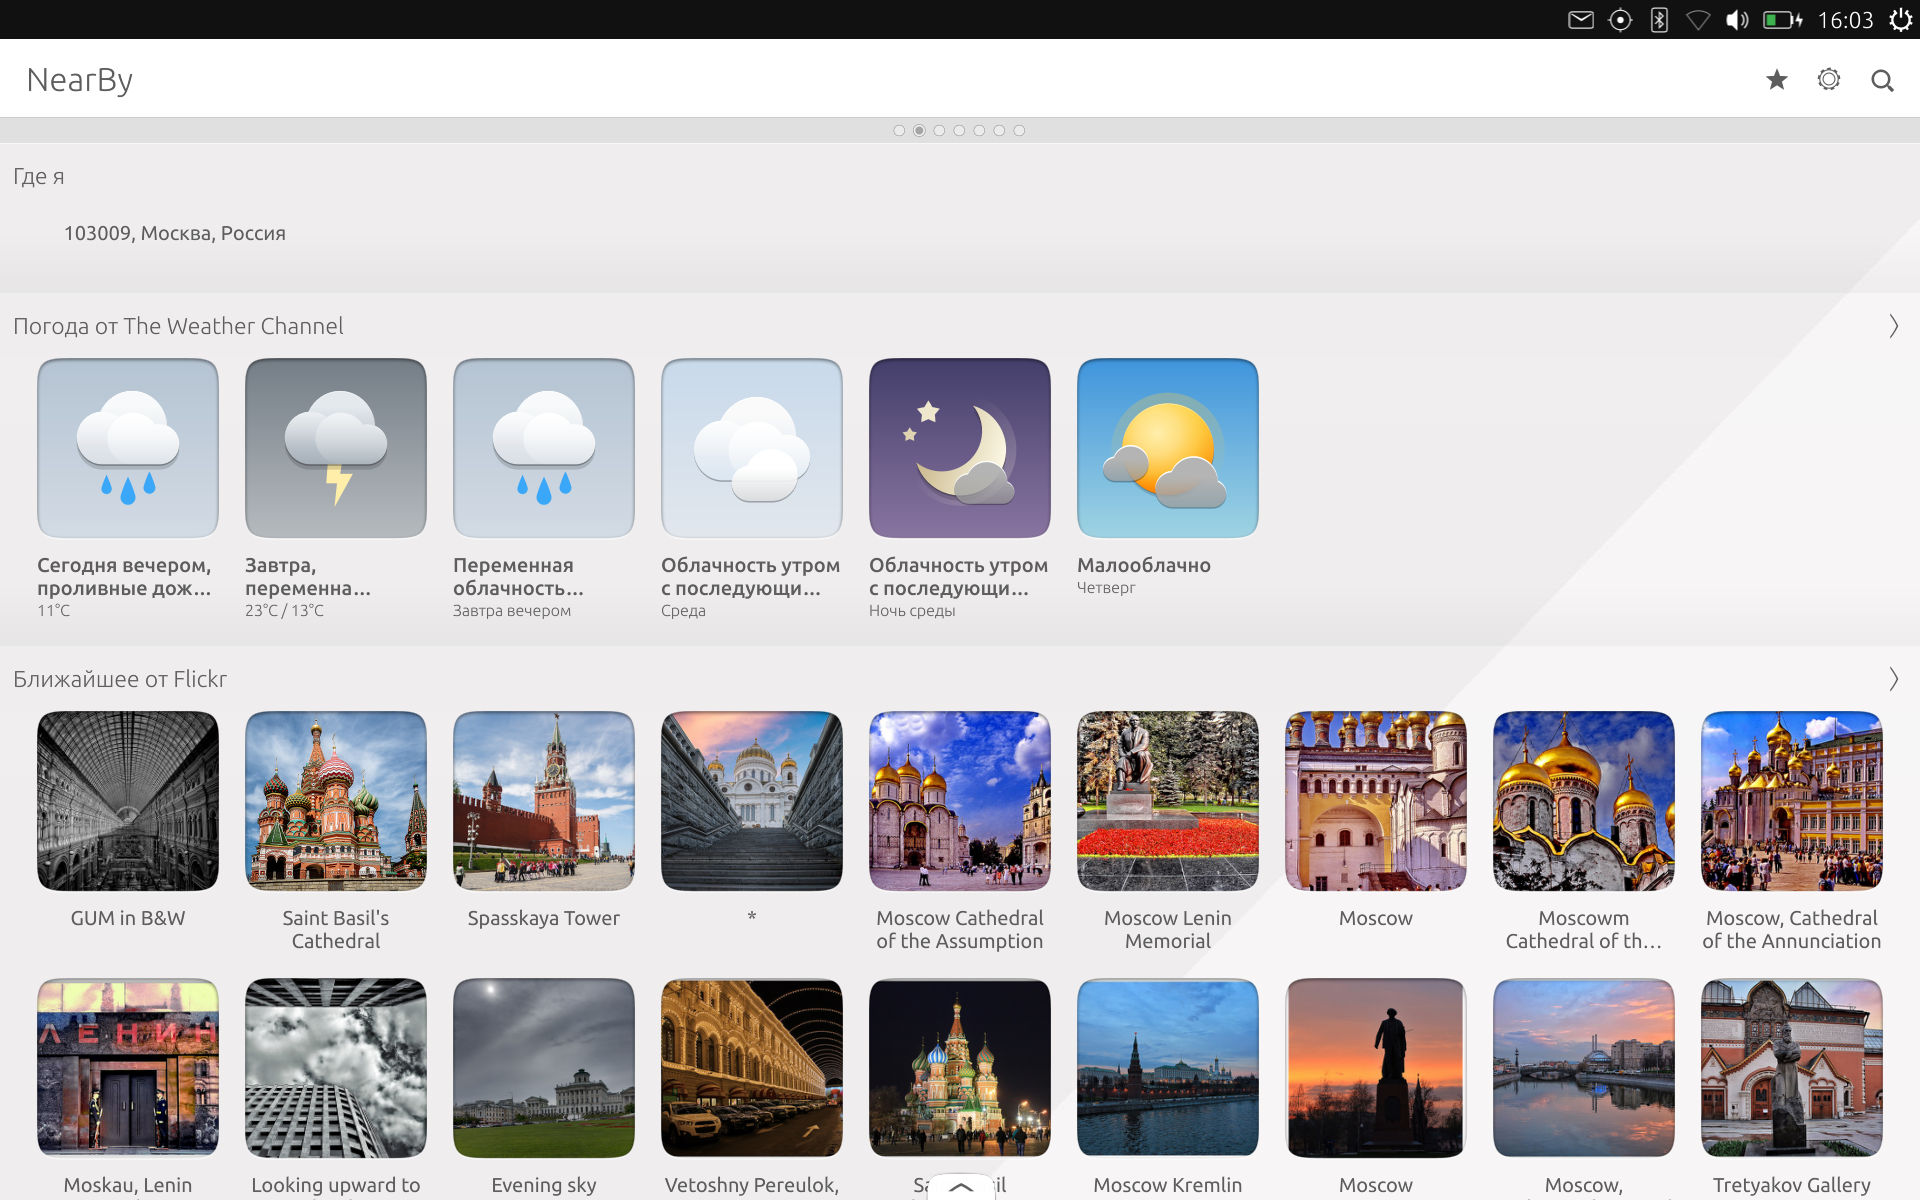Select the first page indicator dot
This screenshot has width=1920, height=1200.
pos(899,130)
